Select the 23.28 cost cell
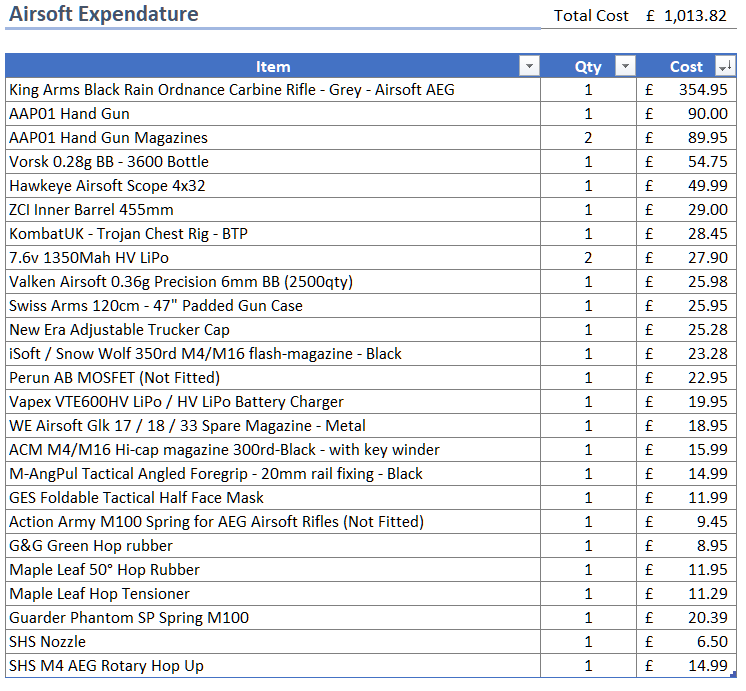 pos(687,354)
